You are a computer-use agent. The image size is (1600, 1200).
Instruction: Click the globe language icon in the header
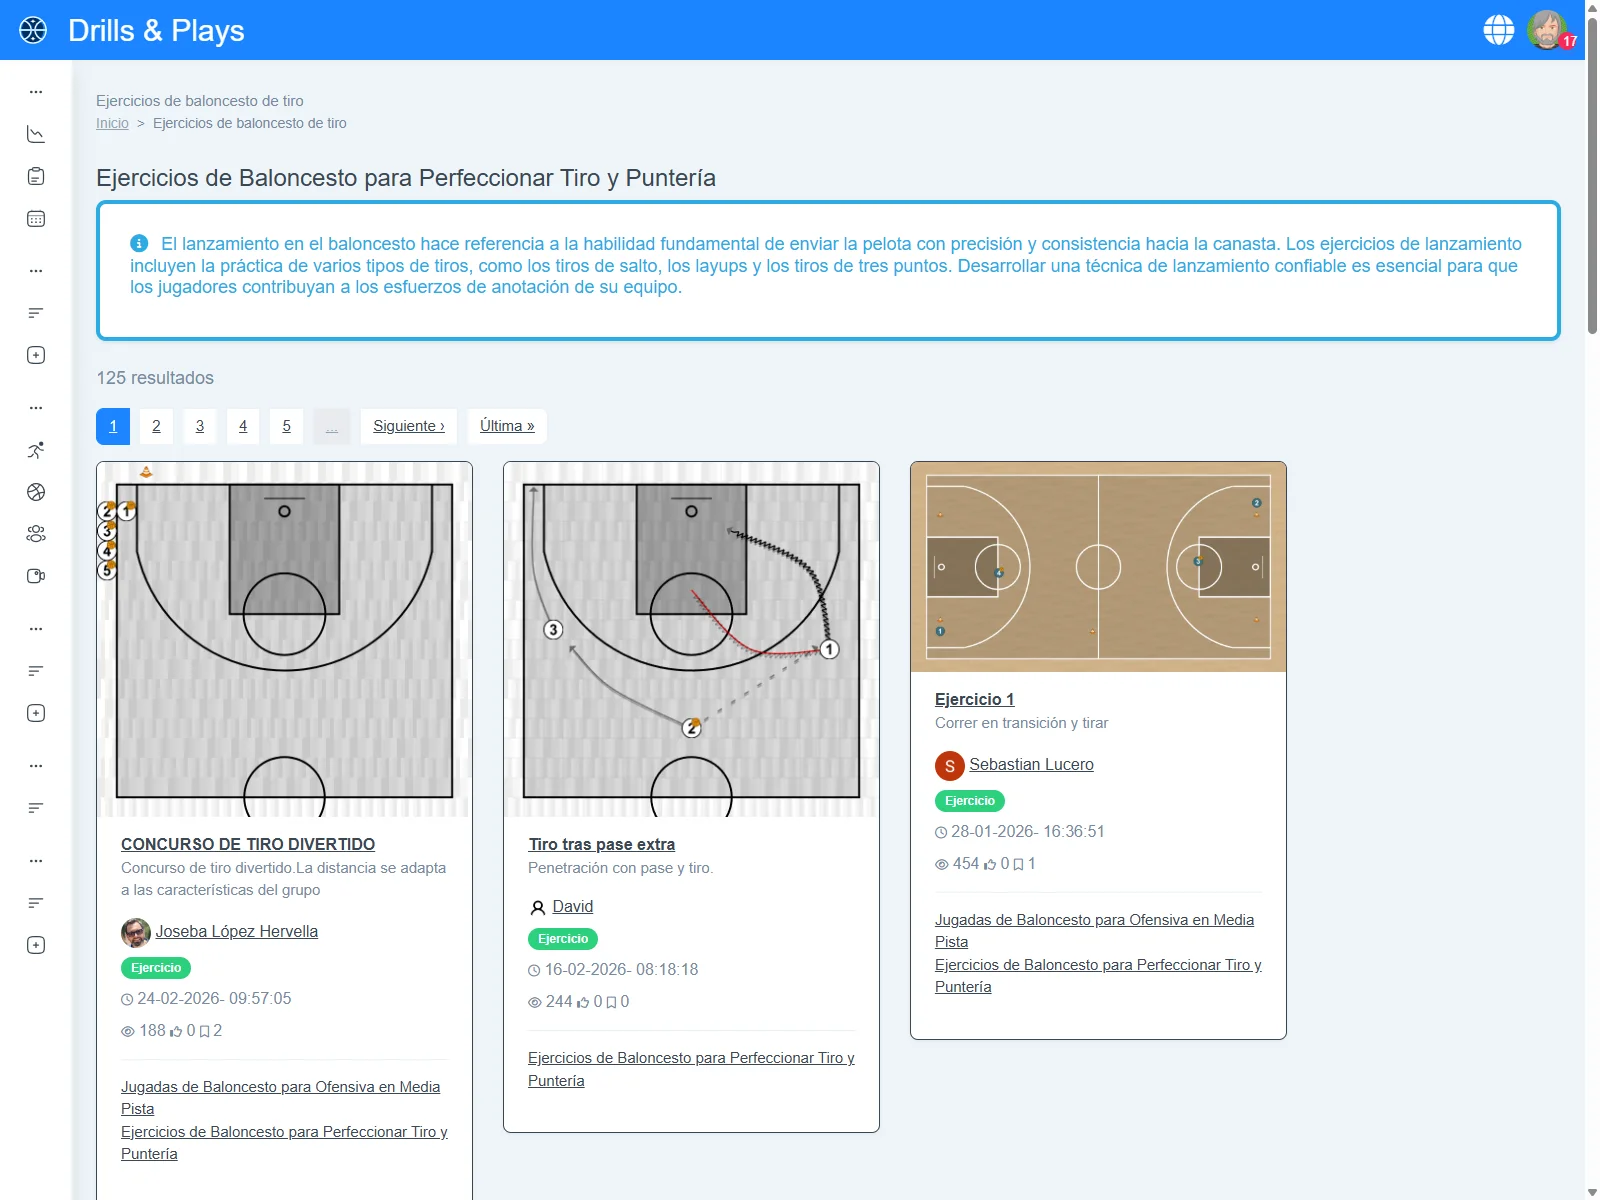(1498, 30)
